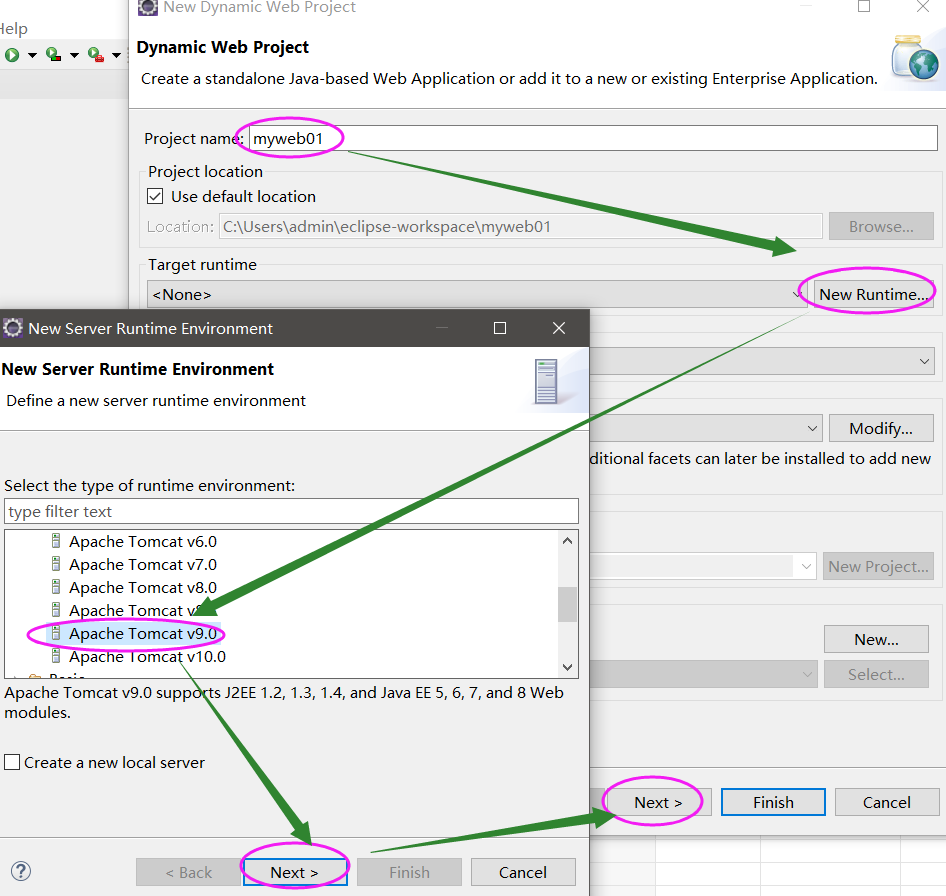This screenshot has height=896, width=946.
Task: Open the Coverage dropdown arrow
Action: point(74,56)
